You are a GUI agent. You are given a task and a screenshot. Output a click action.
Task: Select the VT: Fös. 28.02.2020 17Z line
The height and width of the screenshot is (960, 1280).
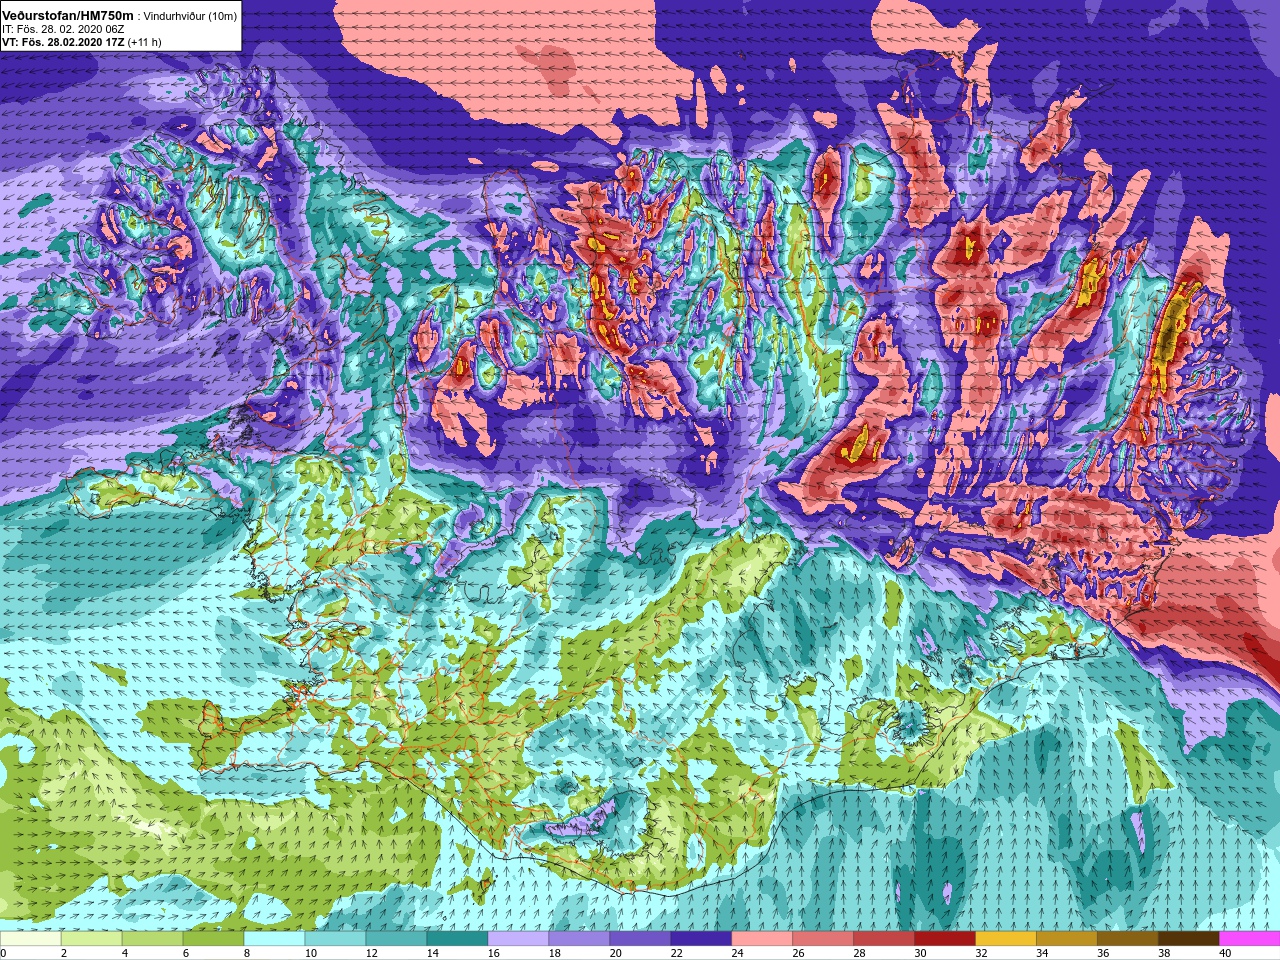(x=63, y=42)
